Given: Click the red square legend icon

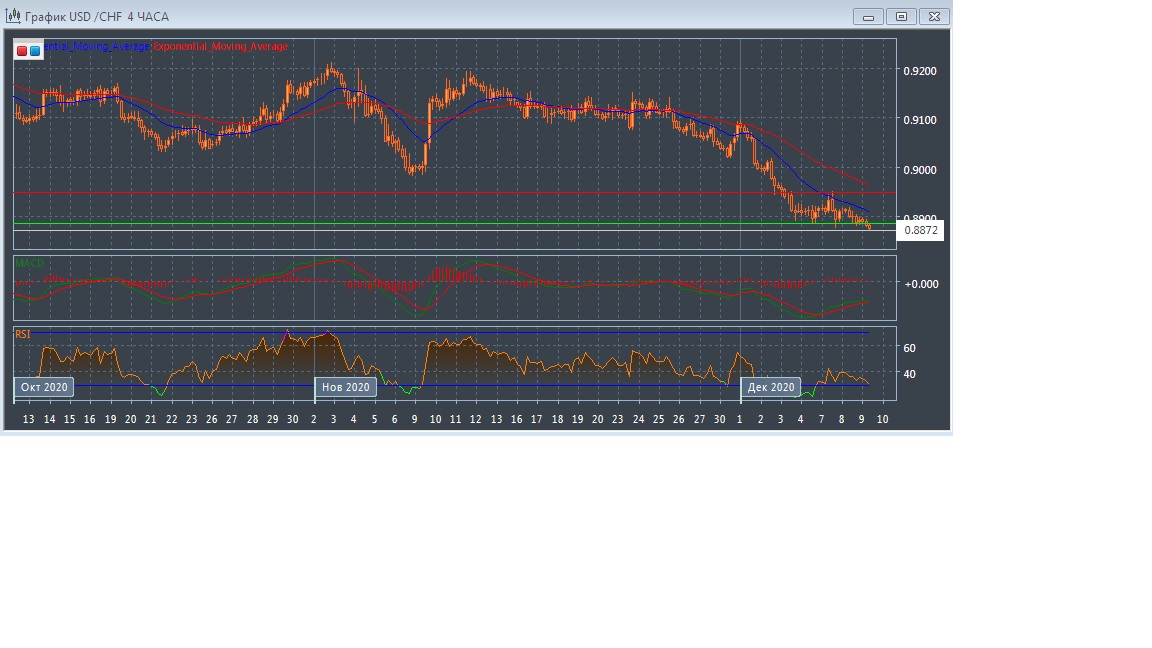Looking at the screenshot, I should 22,50.
